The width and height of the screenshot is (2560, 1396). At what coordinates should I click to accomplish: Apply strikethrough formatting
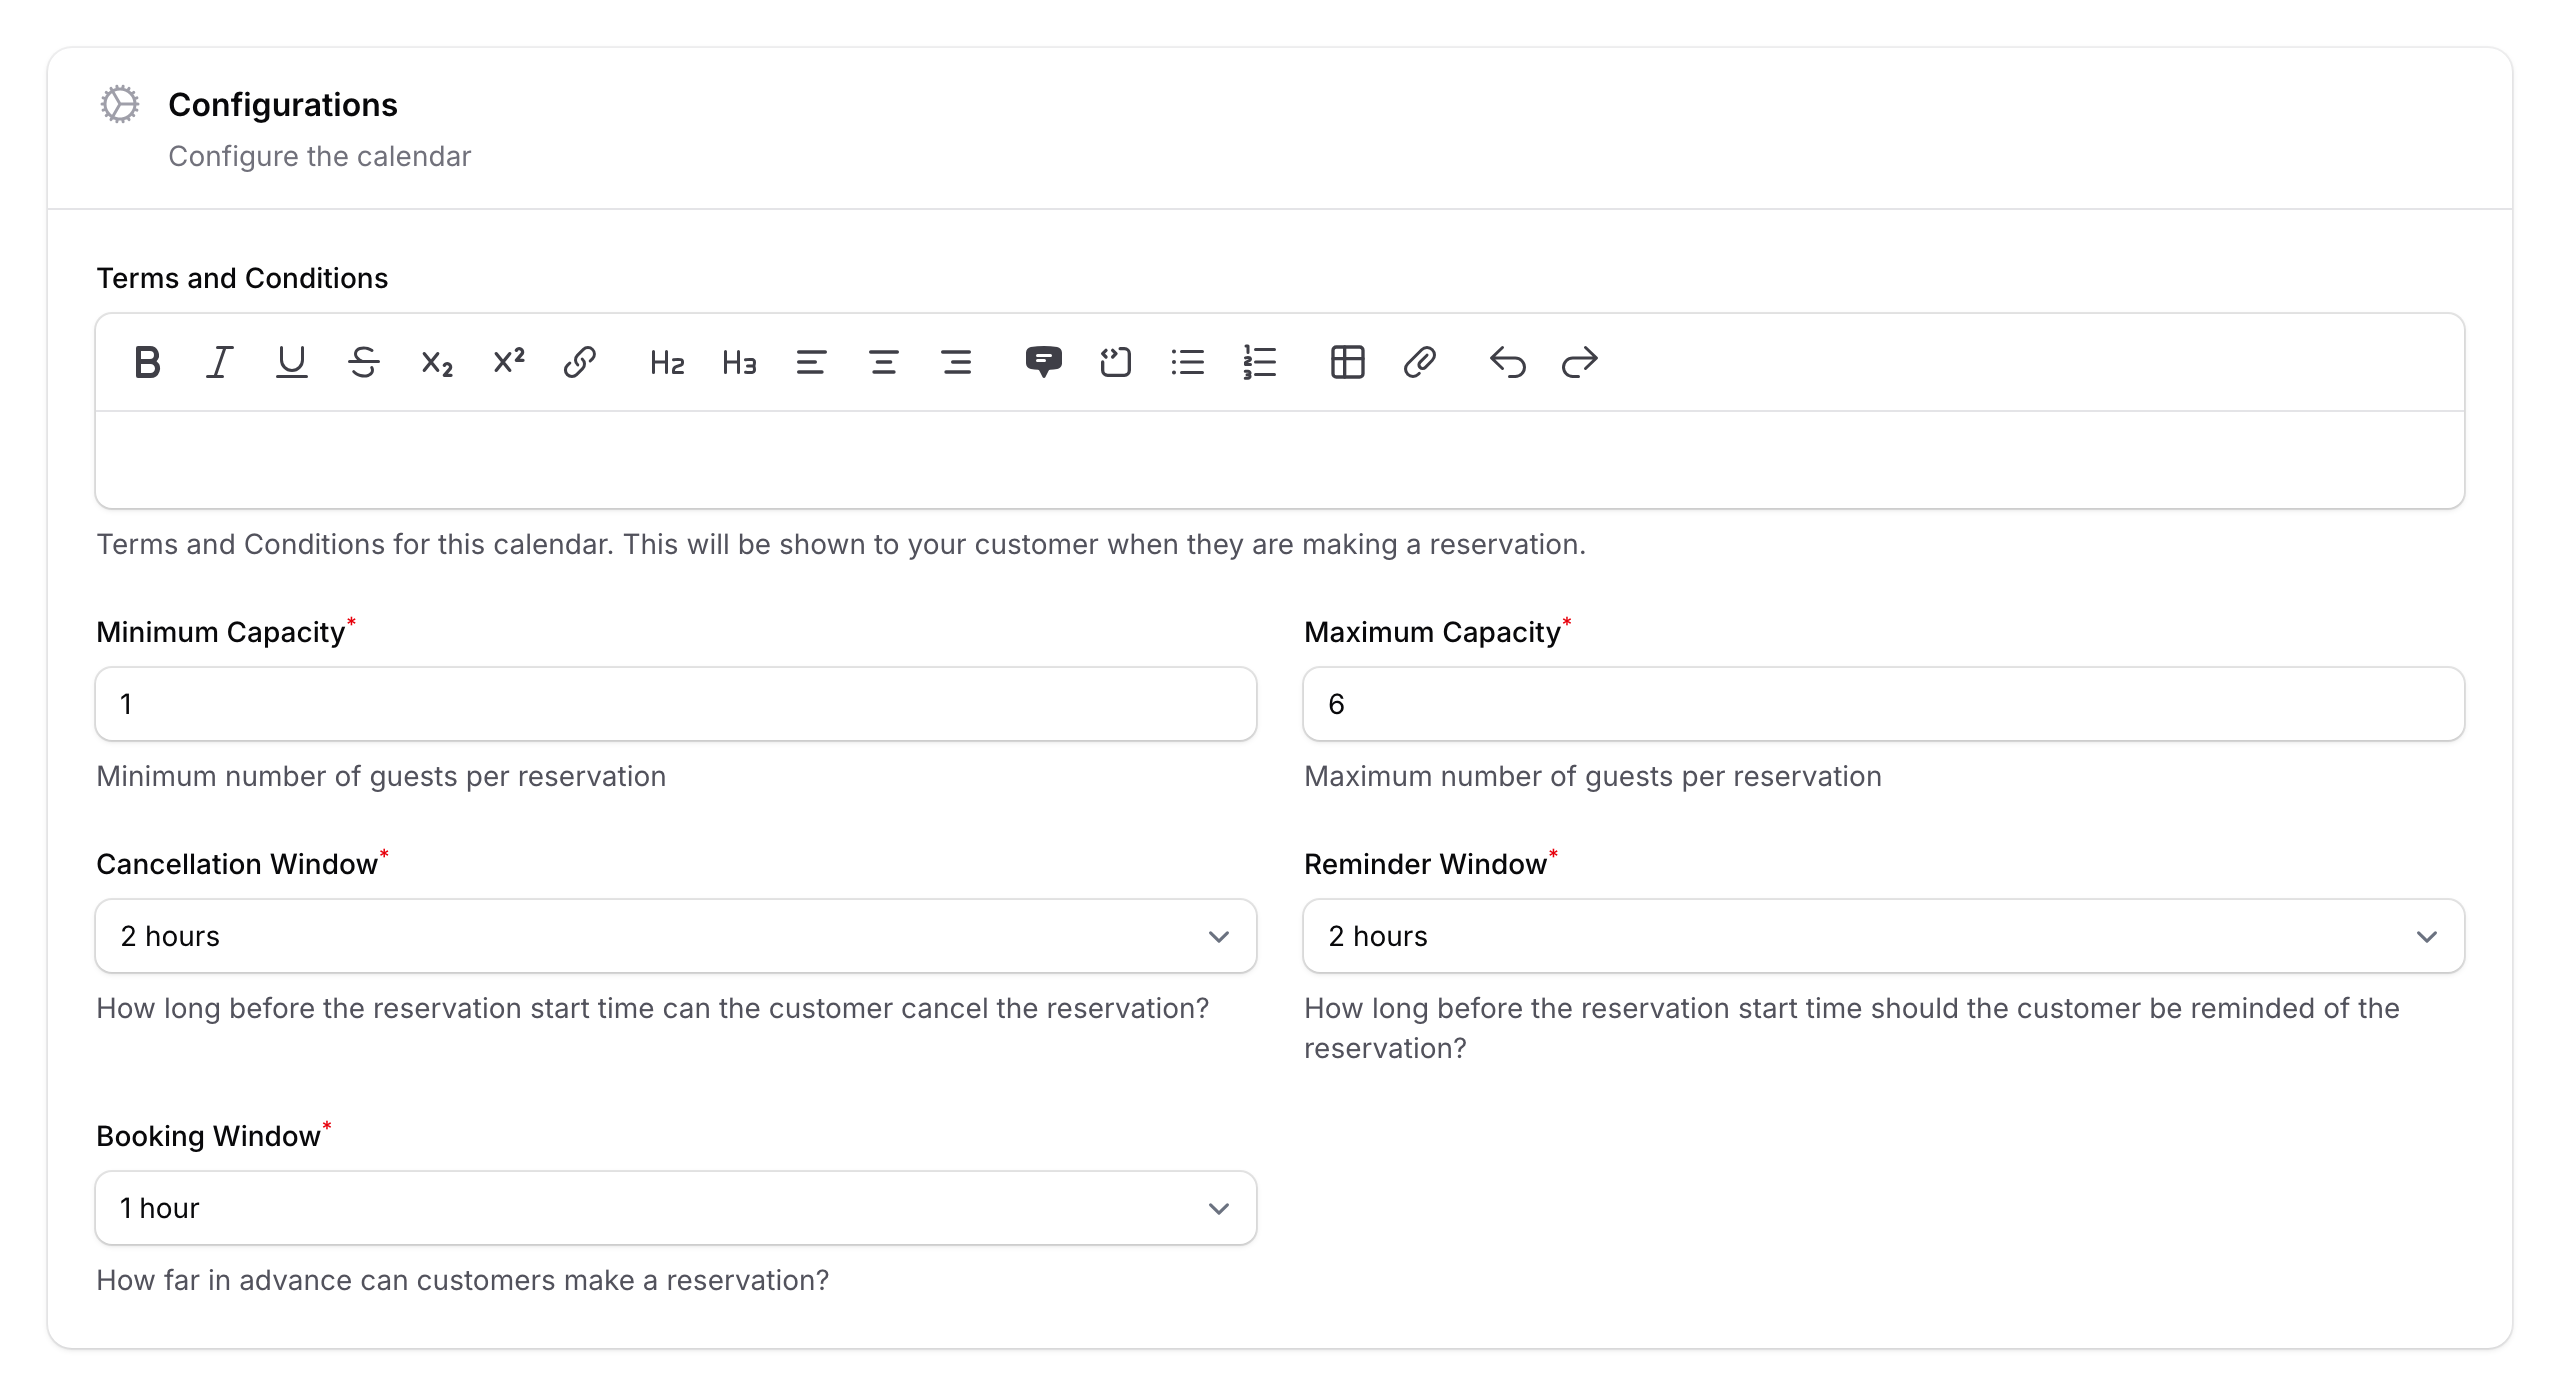pos(363,362)
